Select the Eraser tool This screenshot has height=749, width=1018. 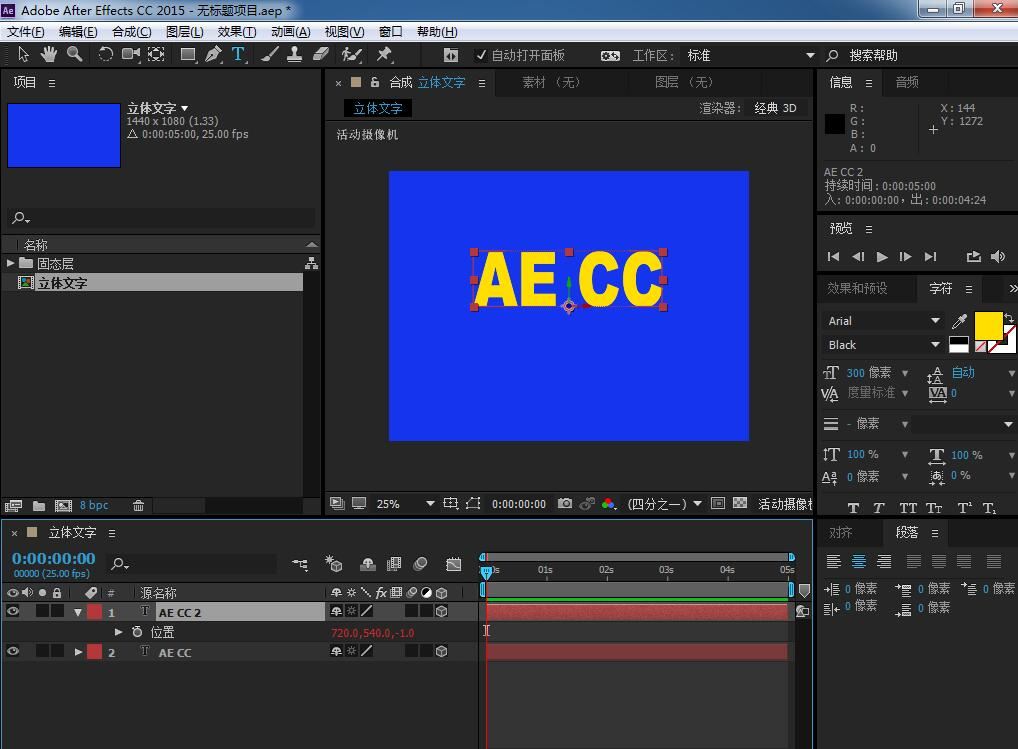click(321, 55)
